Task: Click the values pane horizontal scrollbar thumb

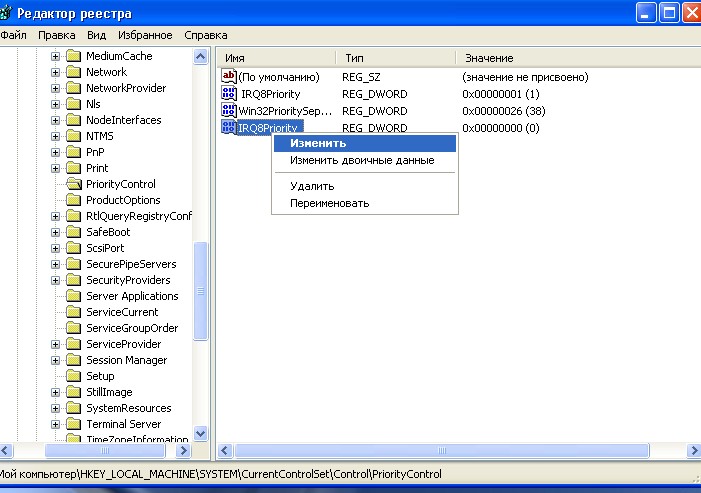Action: (x=442, y=451)
